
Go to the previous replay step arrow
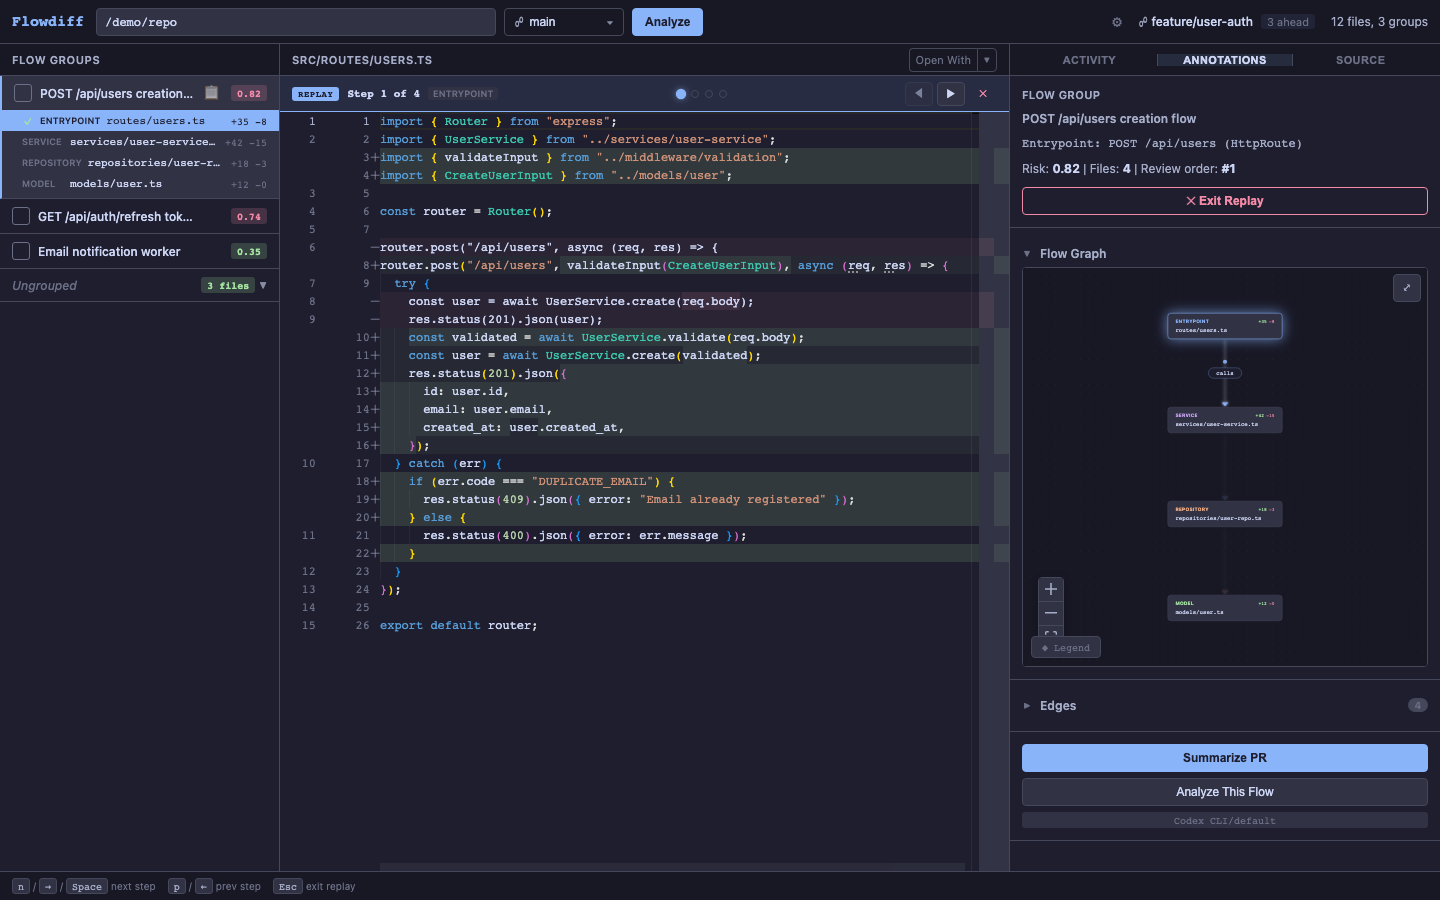pyautogui.click(x=918, y=94)
